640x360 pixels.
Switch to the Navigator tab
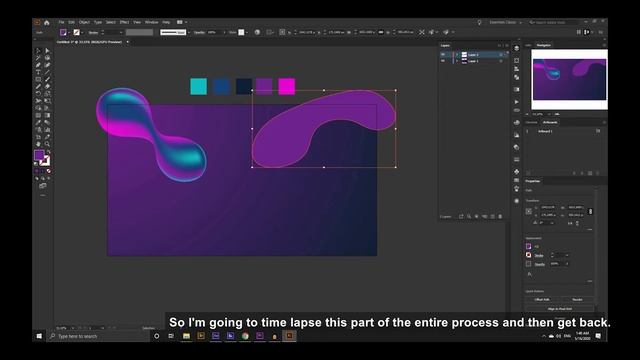pyautogui.click(x=544, y=45)
